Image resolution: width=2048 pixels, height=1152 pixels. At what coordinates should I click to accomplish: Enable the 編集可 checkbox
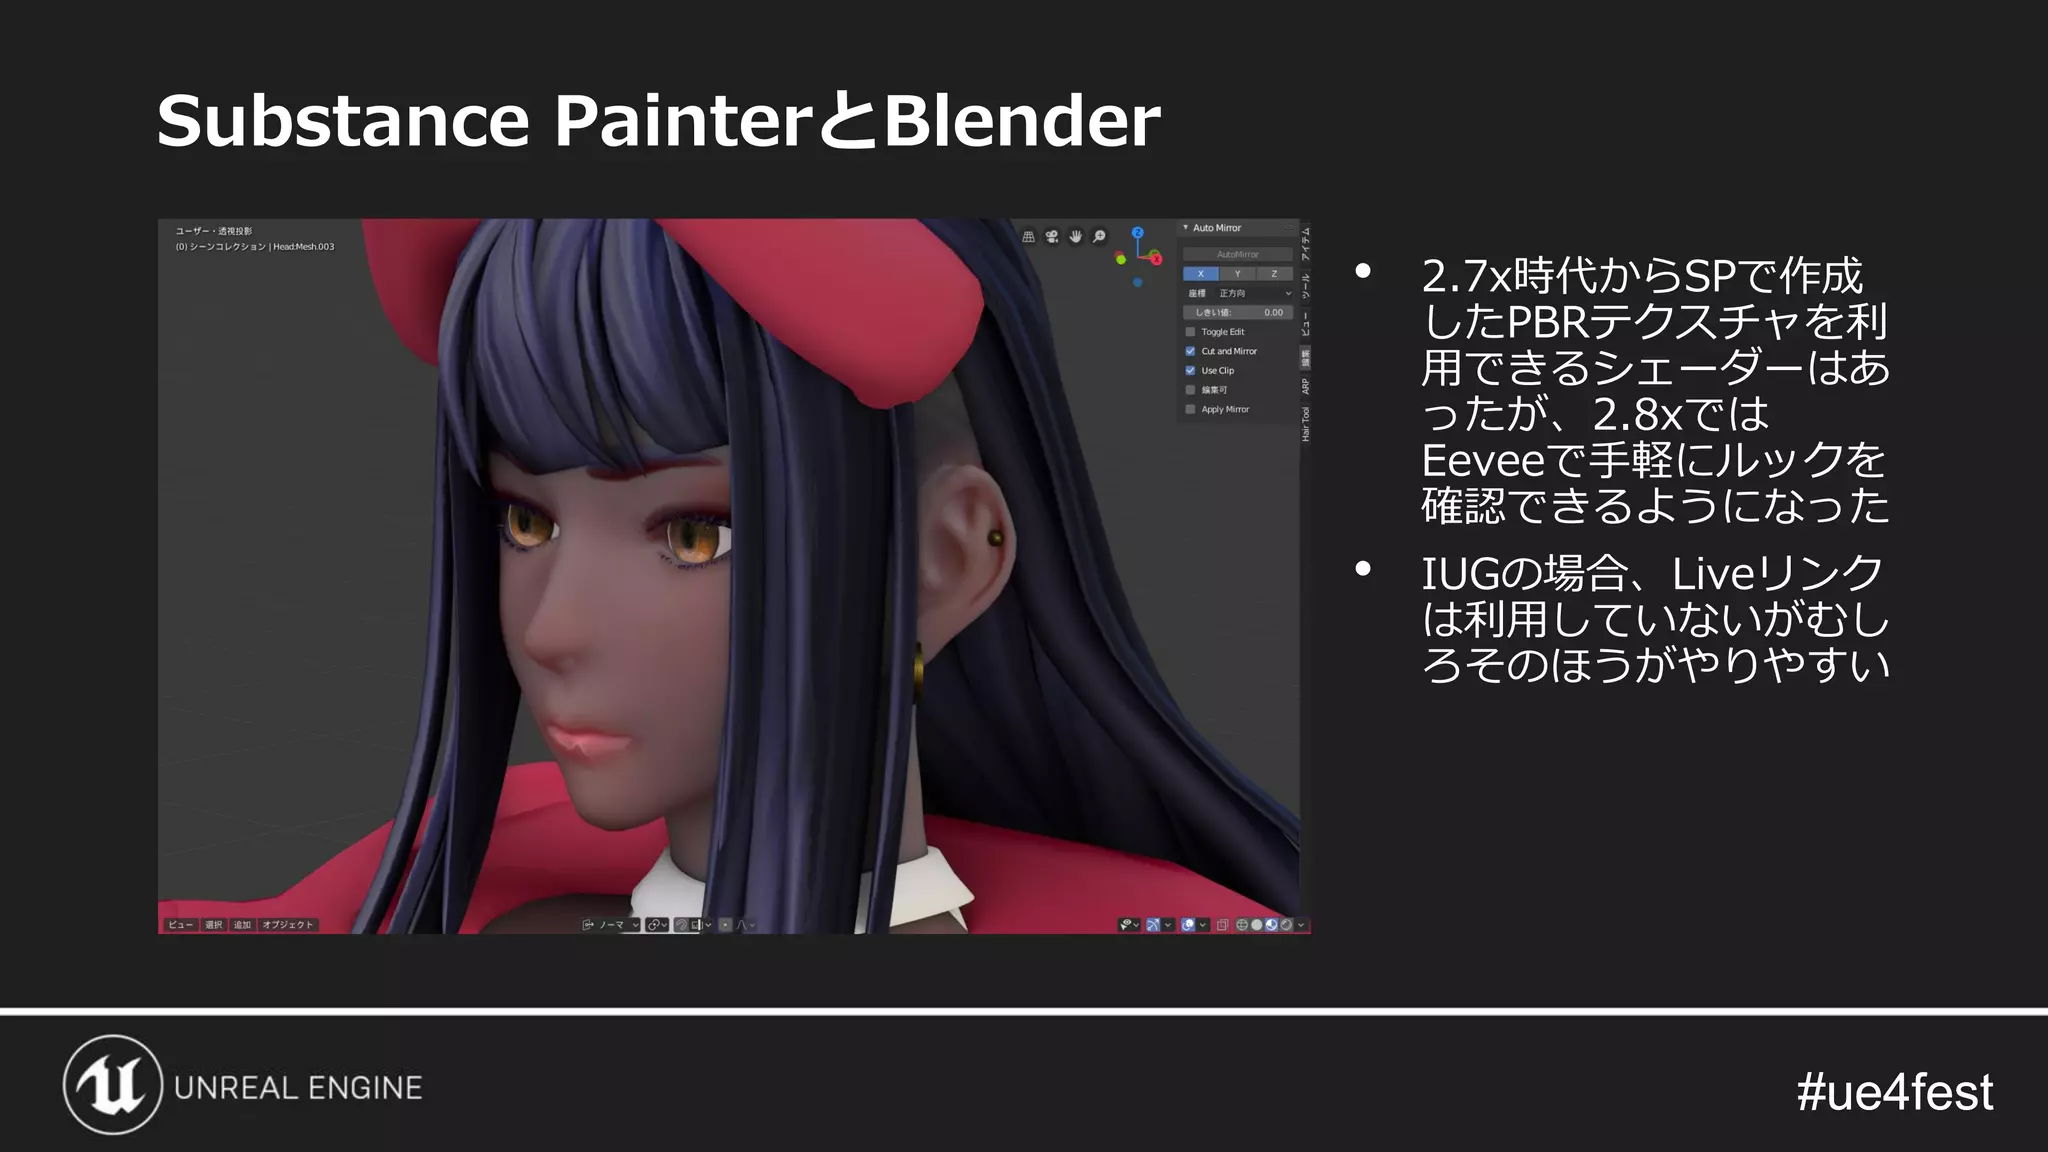point(1190,390)
